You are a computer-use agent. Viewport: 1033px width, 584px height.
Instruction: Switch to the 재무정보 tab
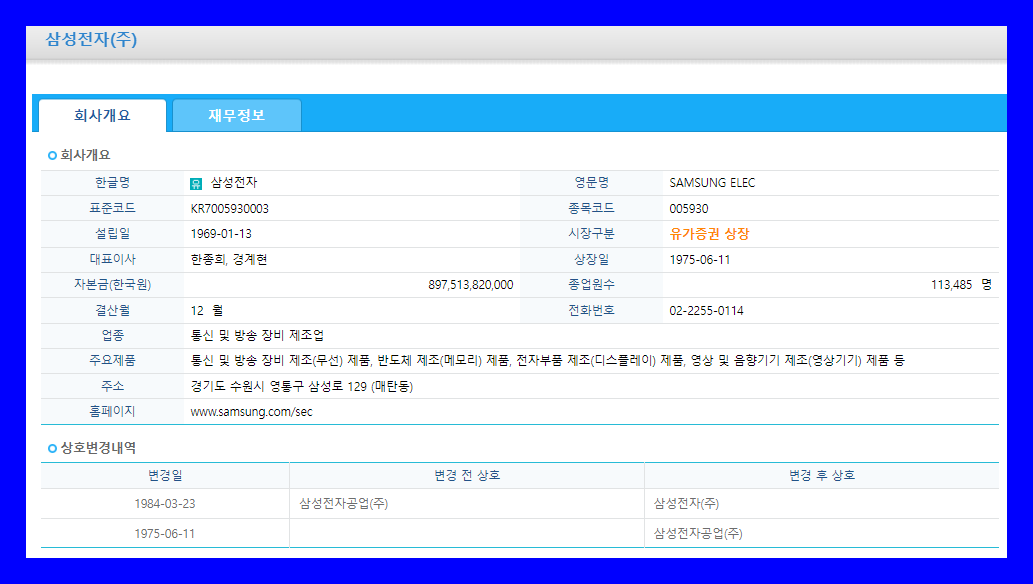pos(237,115)
